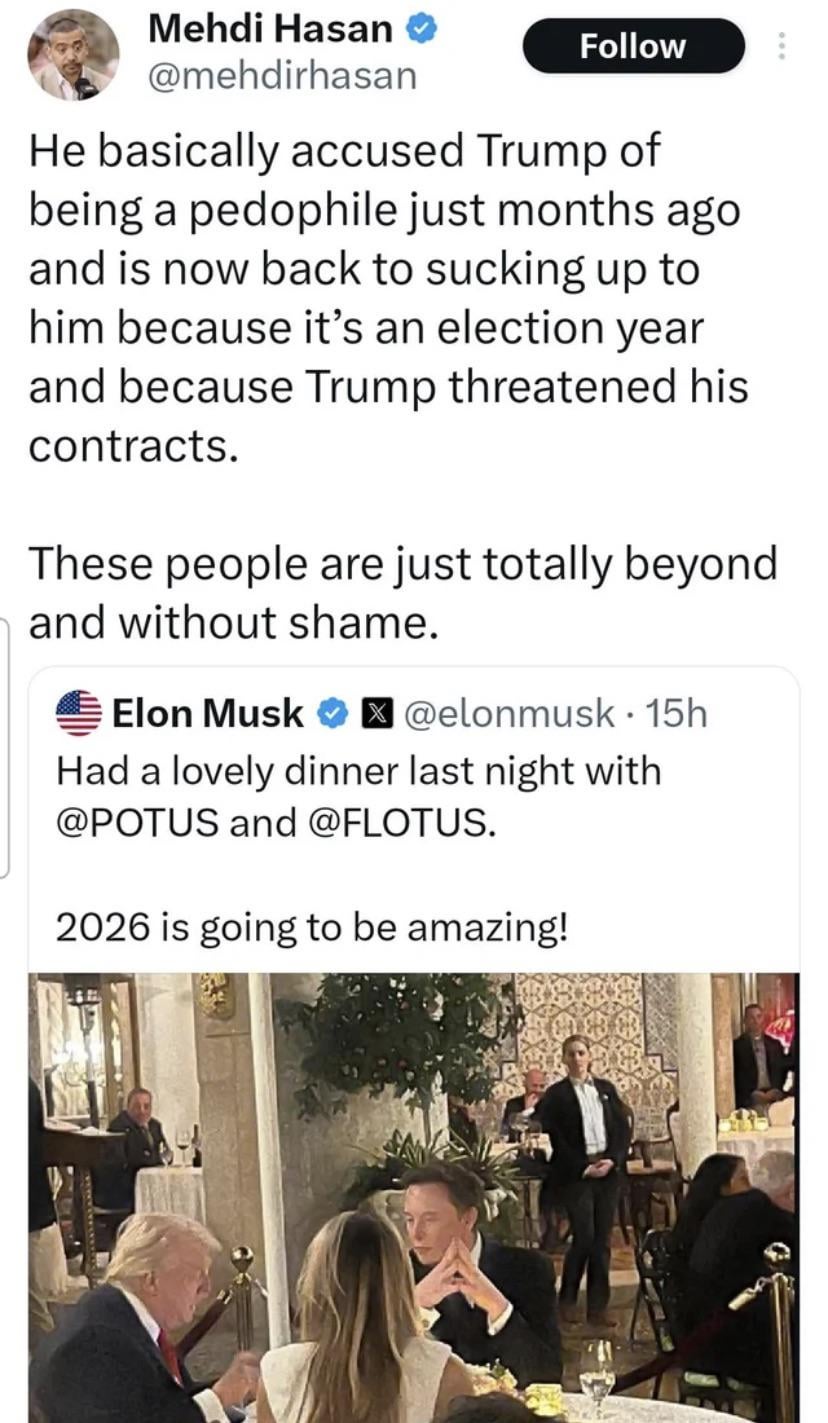Click the American flag avatar in quoted tweet

(x=79, y=713)
